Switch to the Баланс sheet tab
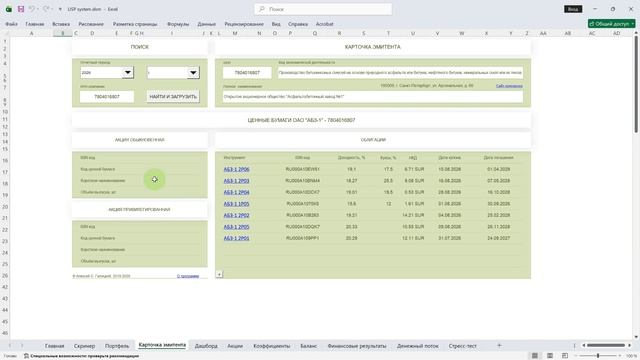Screen dimensions: 640x360 (309, 346)
